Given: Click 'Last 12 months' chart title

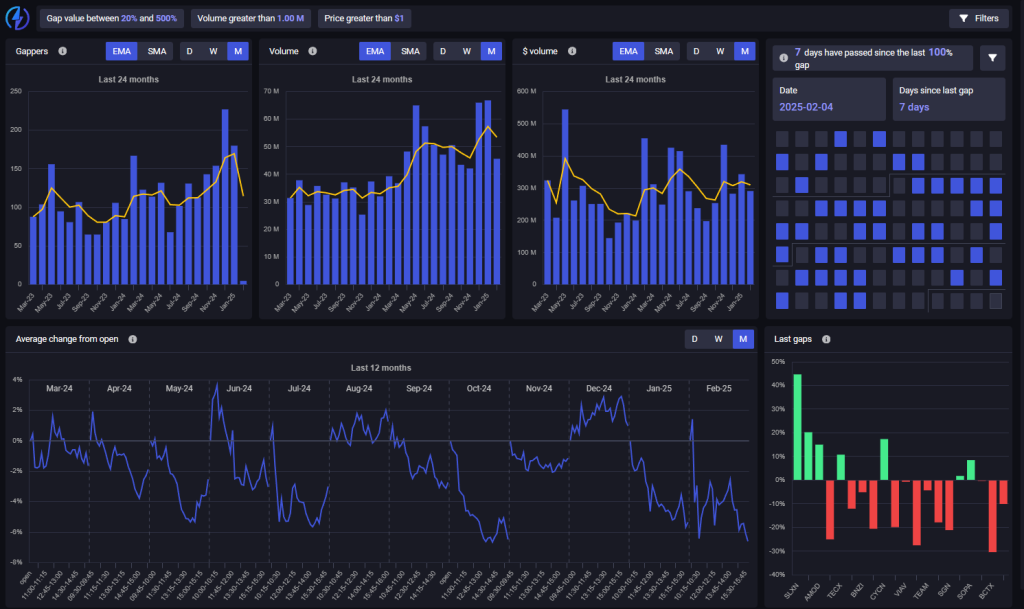Looking at the screenshot, I should coord(381,368).
